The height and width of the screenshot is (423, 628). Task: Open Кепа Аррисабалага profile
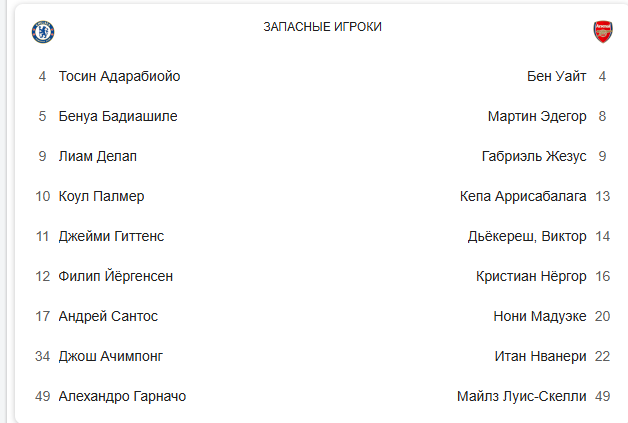(x=523, y=196)
